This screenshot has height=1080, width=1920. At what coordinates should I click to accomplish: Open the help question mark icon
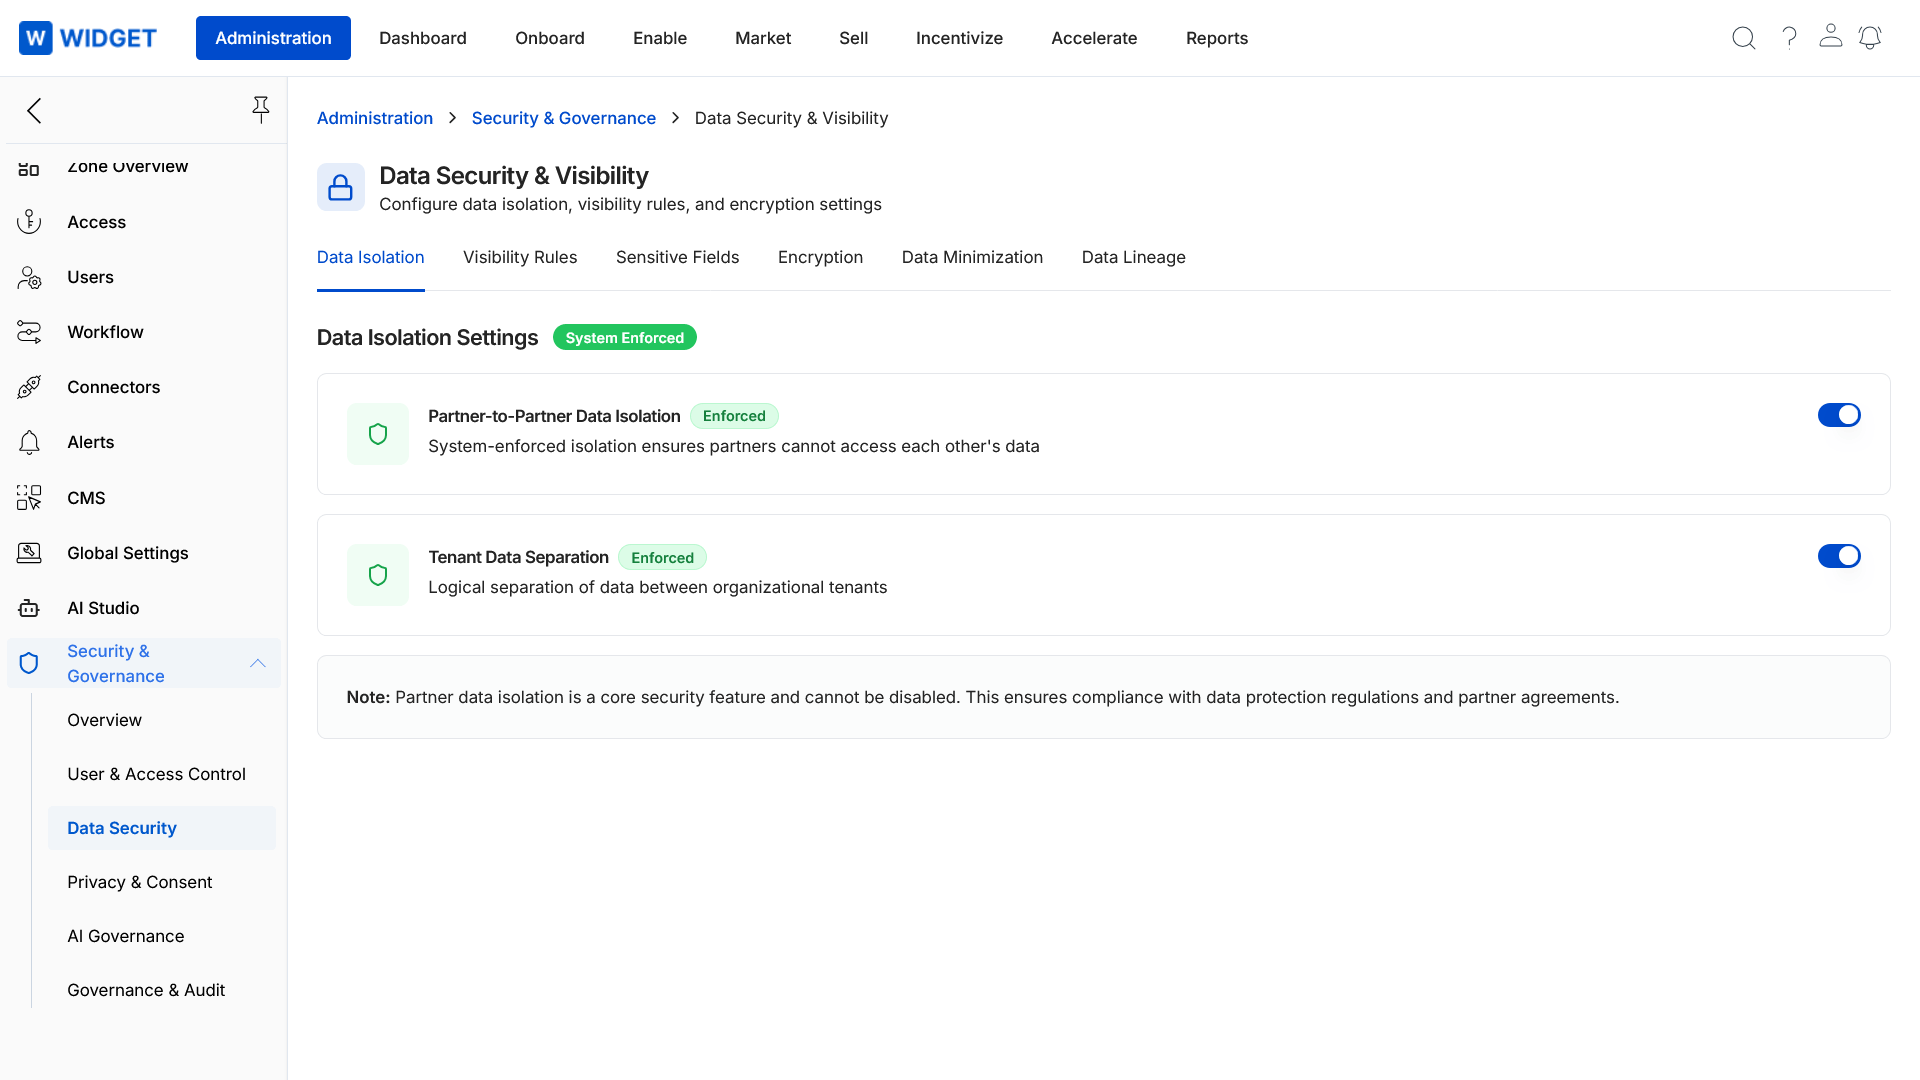tap(1789, 38)
